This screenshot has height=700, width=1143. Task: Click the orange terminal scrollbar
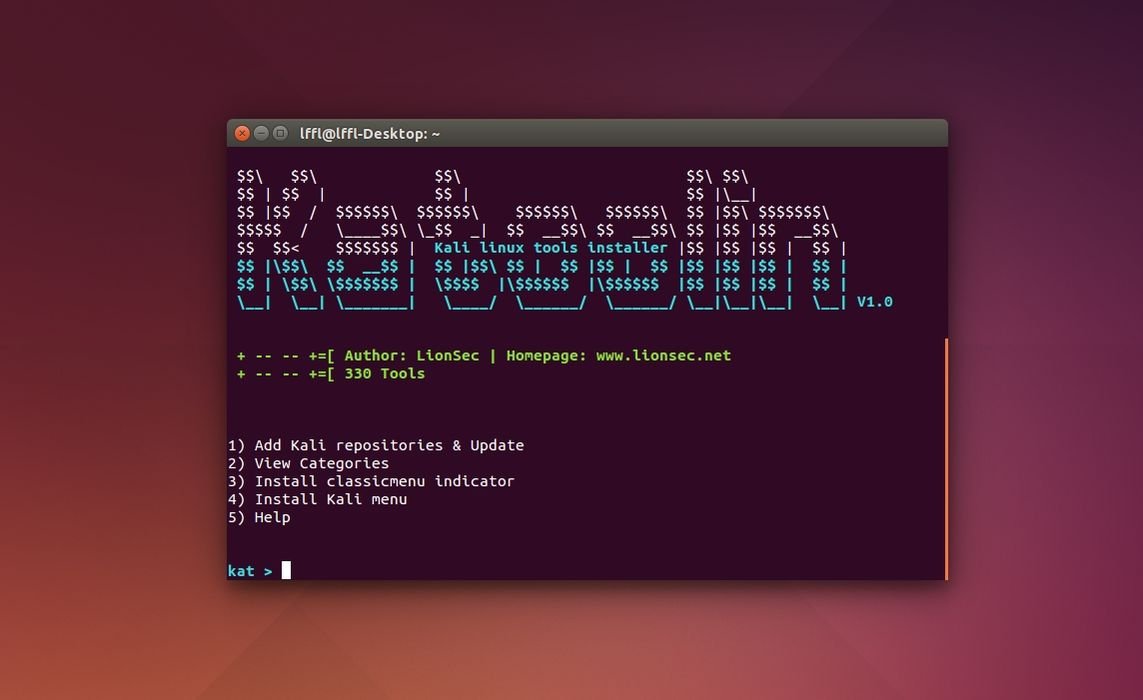[946, 459]
